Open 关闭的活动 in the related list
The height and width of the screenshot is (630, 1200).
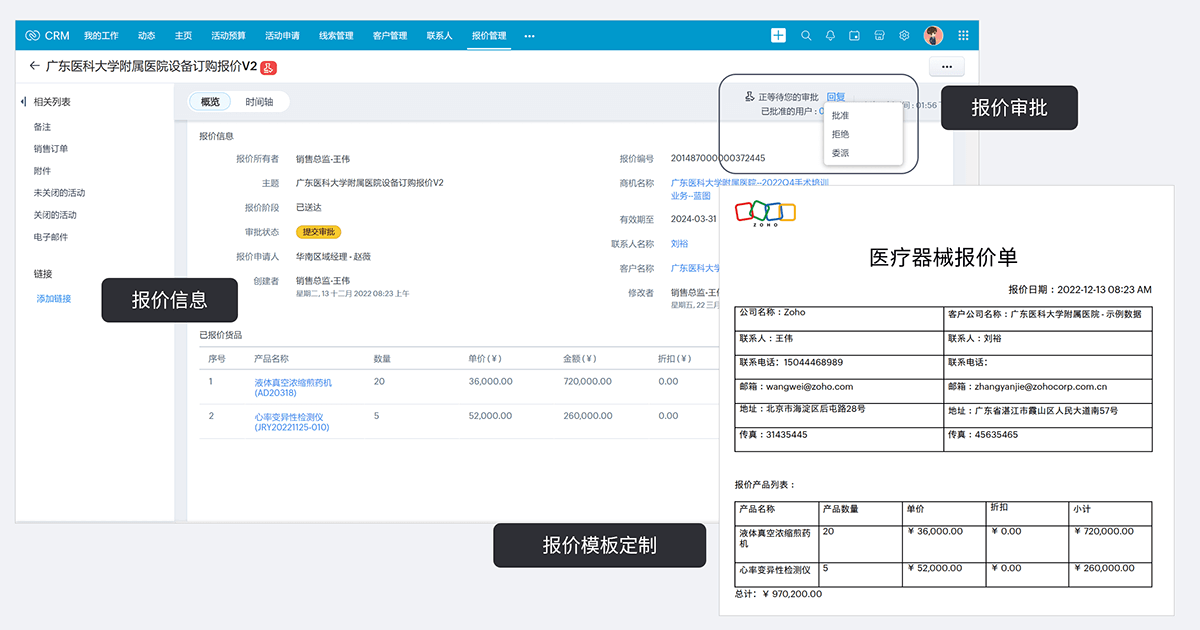[x=55, y=215]
